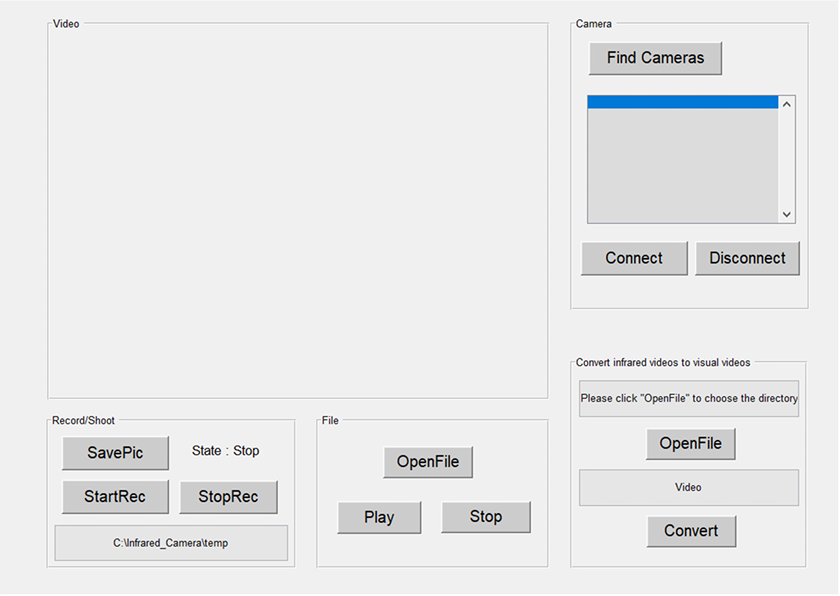
Task: Stop video playback in File panel
Action: coord(486,517)
